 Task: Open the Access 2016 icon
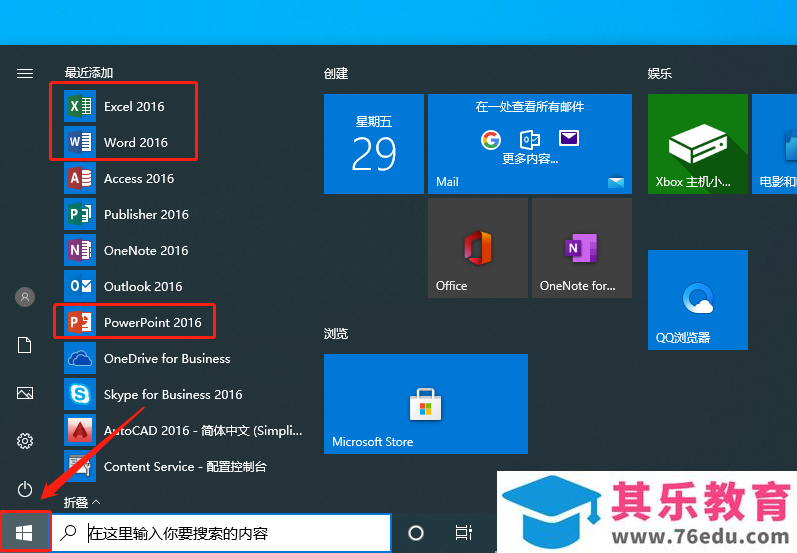(x=80, y=178)
